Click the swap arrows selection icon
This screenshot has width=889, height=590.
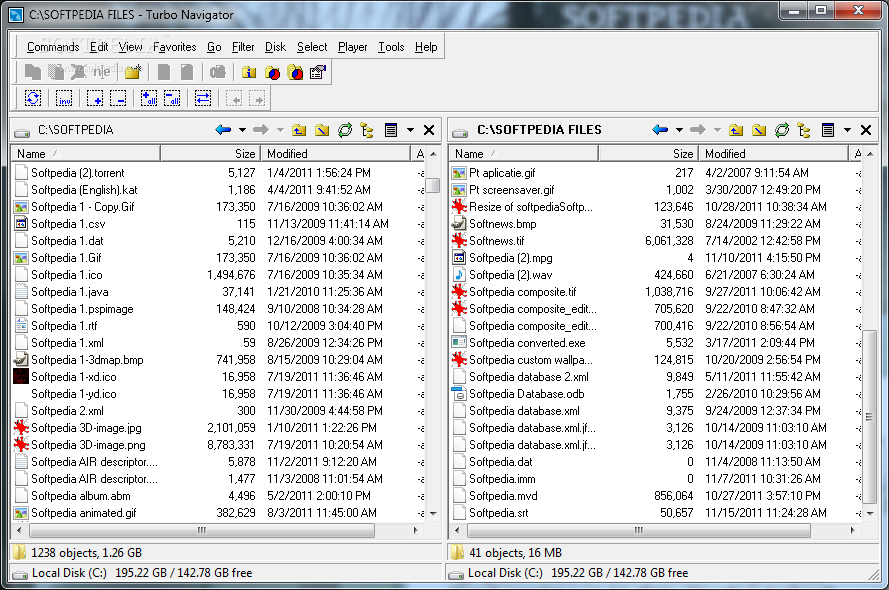tap(202, 98)
